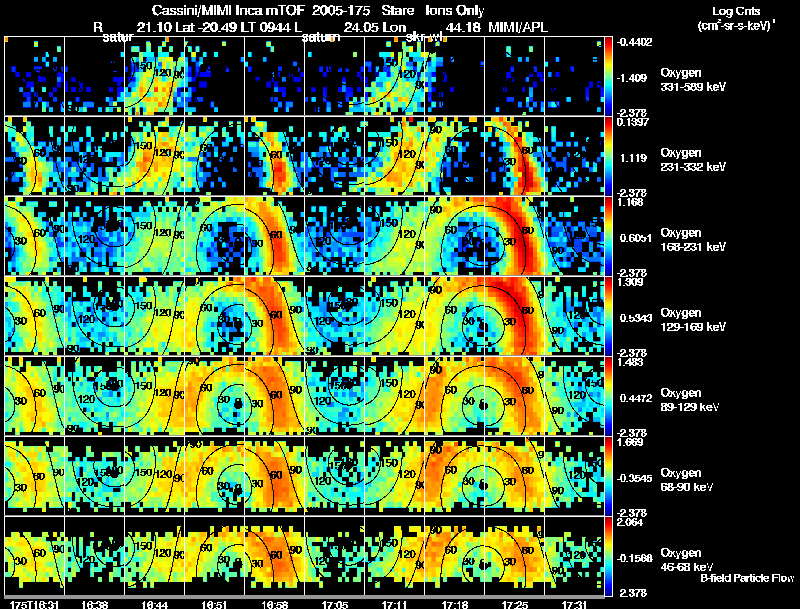Select the '24.05' header value
800x609 pixels.
pos(361,27)
